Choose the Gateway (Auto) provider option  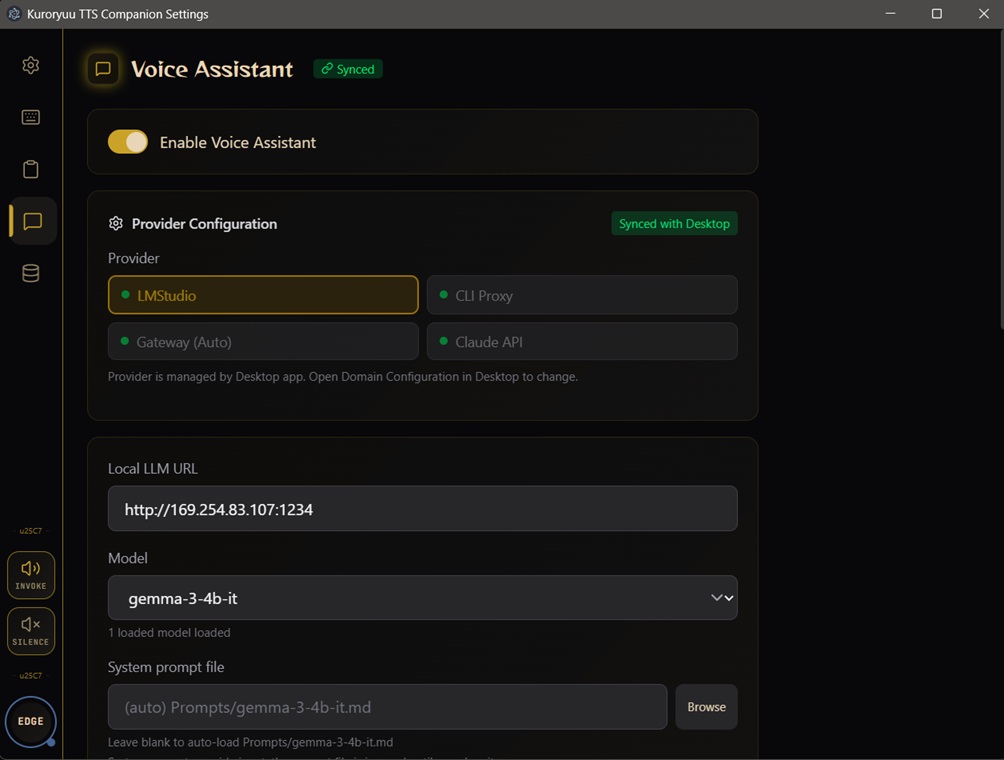tap(263, 341)
